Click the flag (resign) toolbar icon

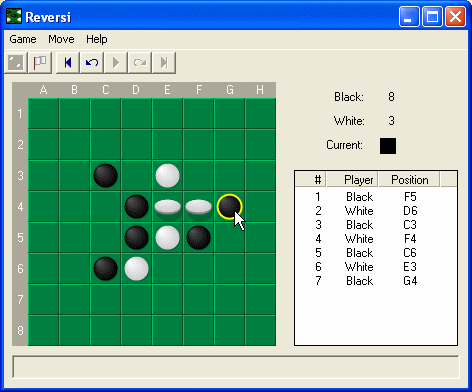pos(40,62)
